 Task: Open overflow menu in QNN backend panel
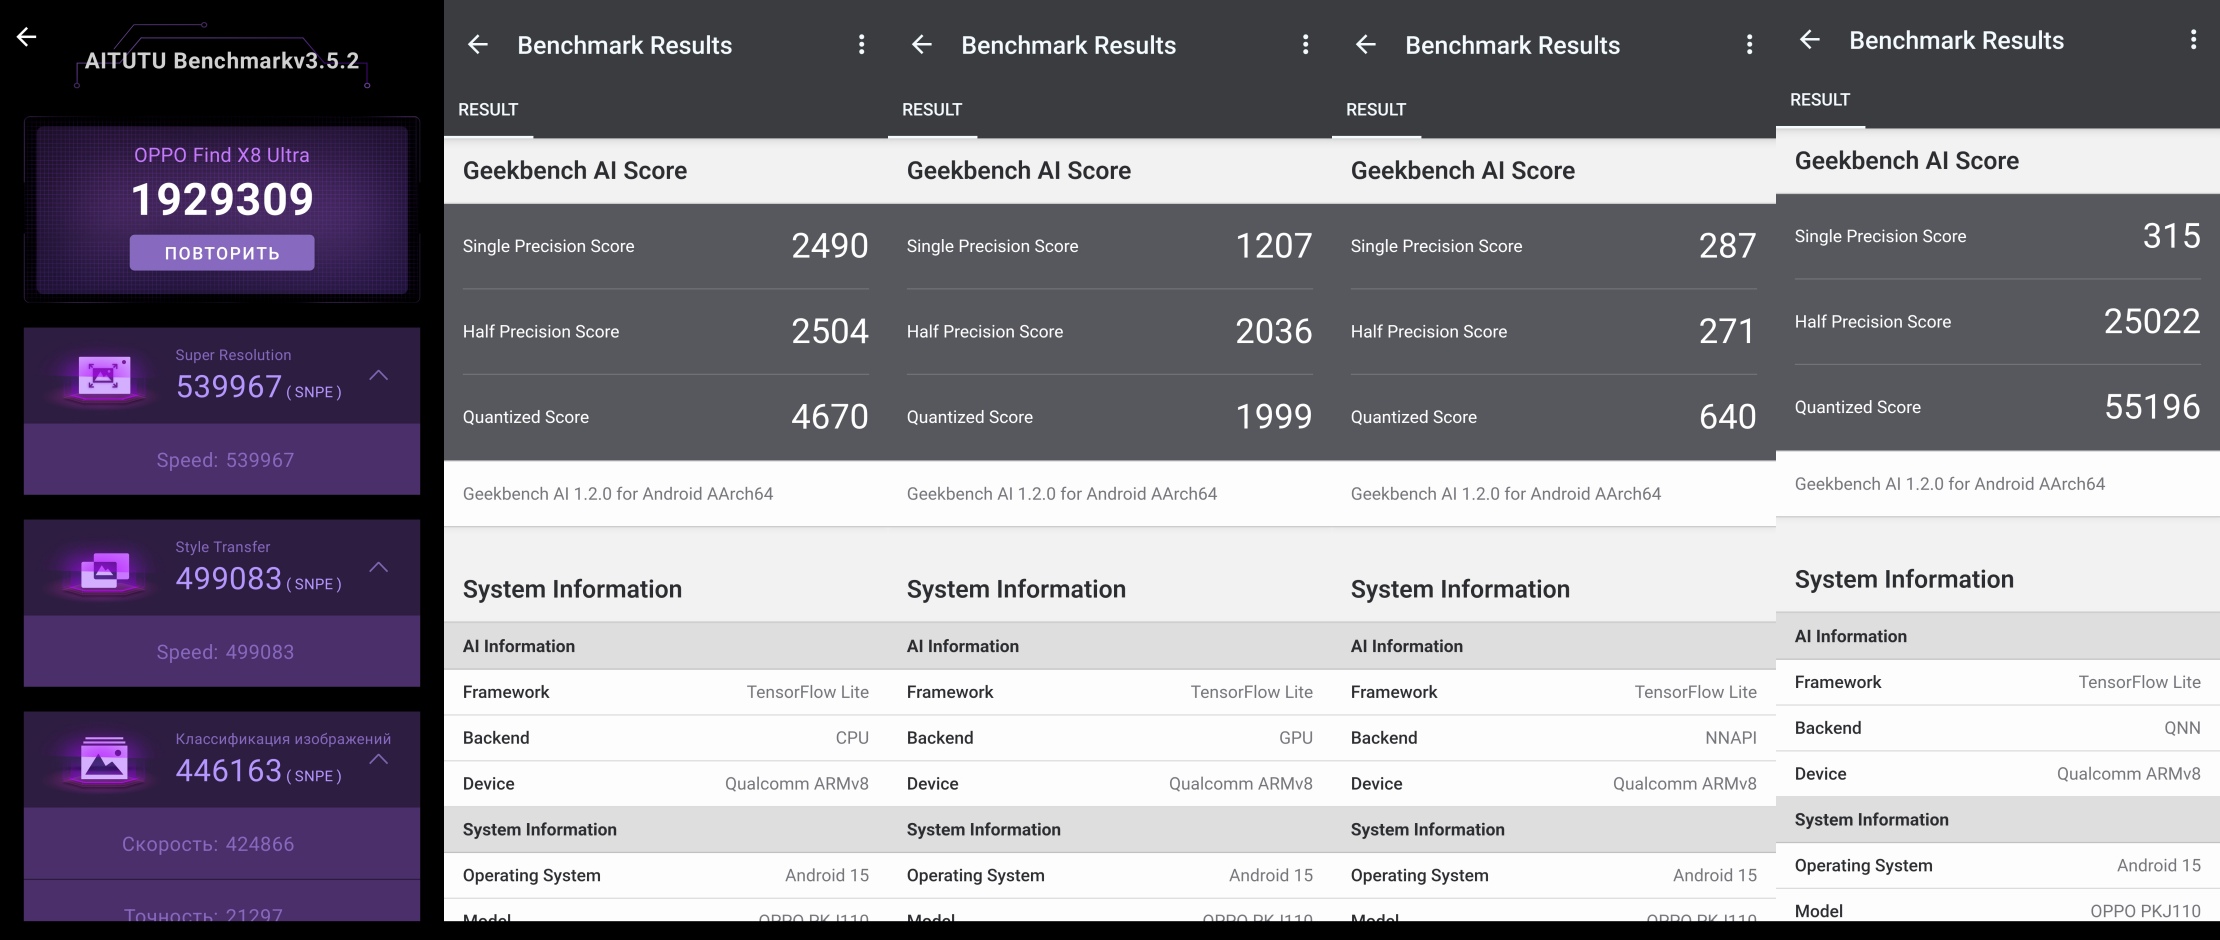(2193, 40)
